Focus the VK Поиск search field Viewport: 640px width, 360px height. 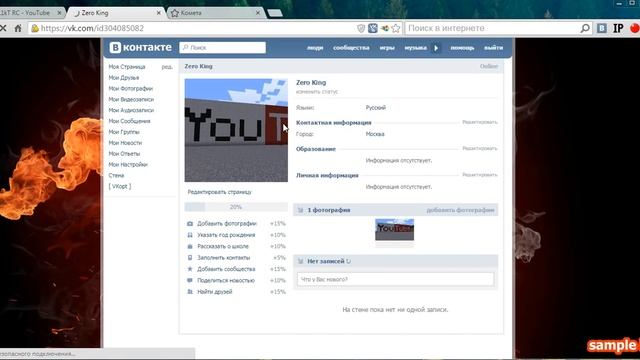(222, 48)
